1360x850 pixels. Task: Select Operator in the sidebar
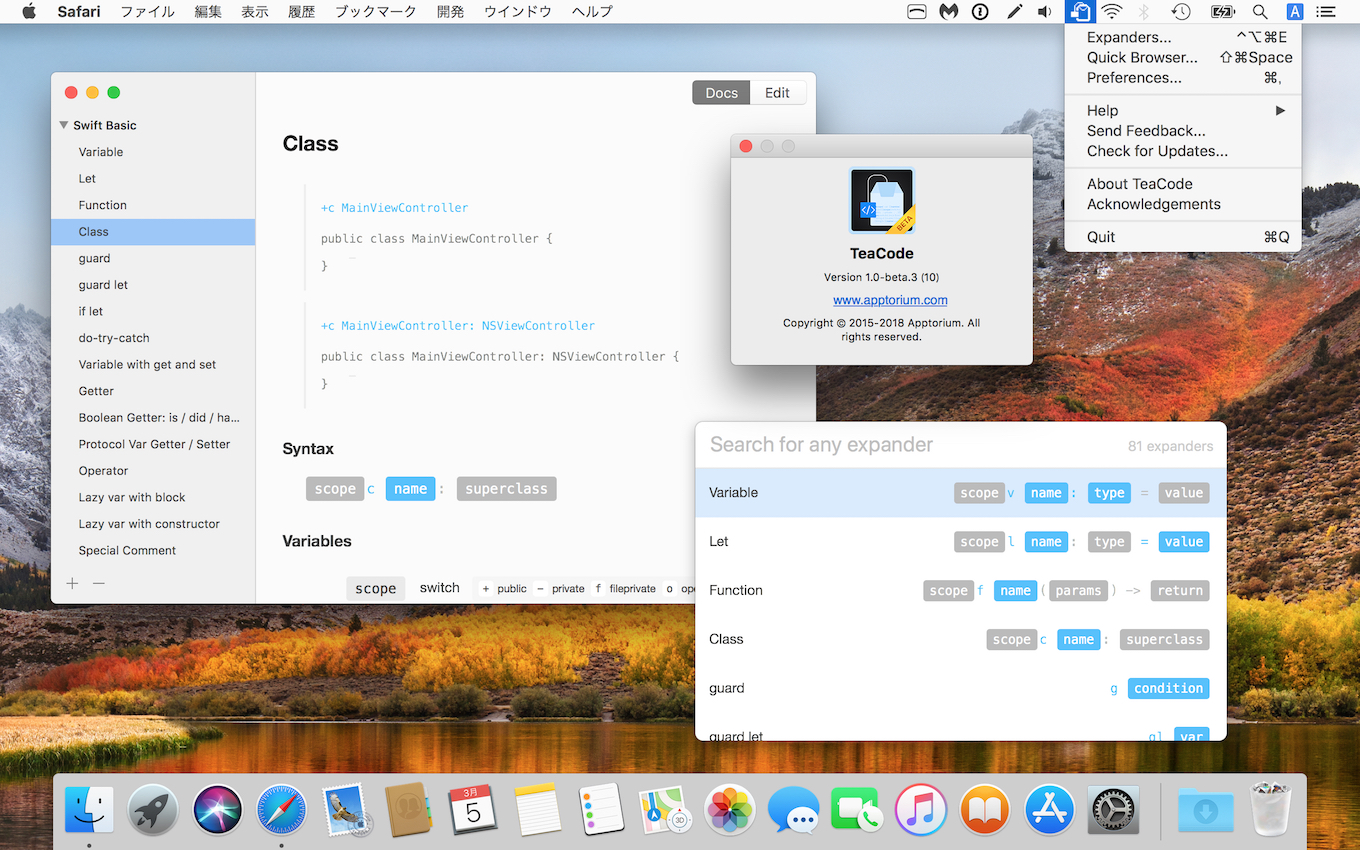[x=153, y=470]
